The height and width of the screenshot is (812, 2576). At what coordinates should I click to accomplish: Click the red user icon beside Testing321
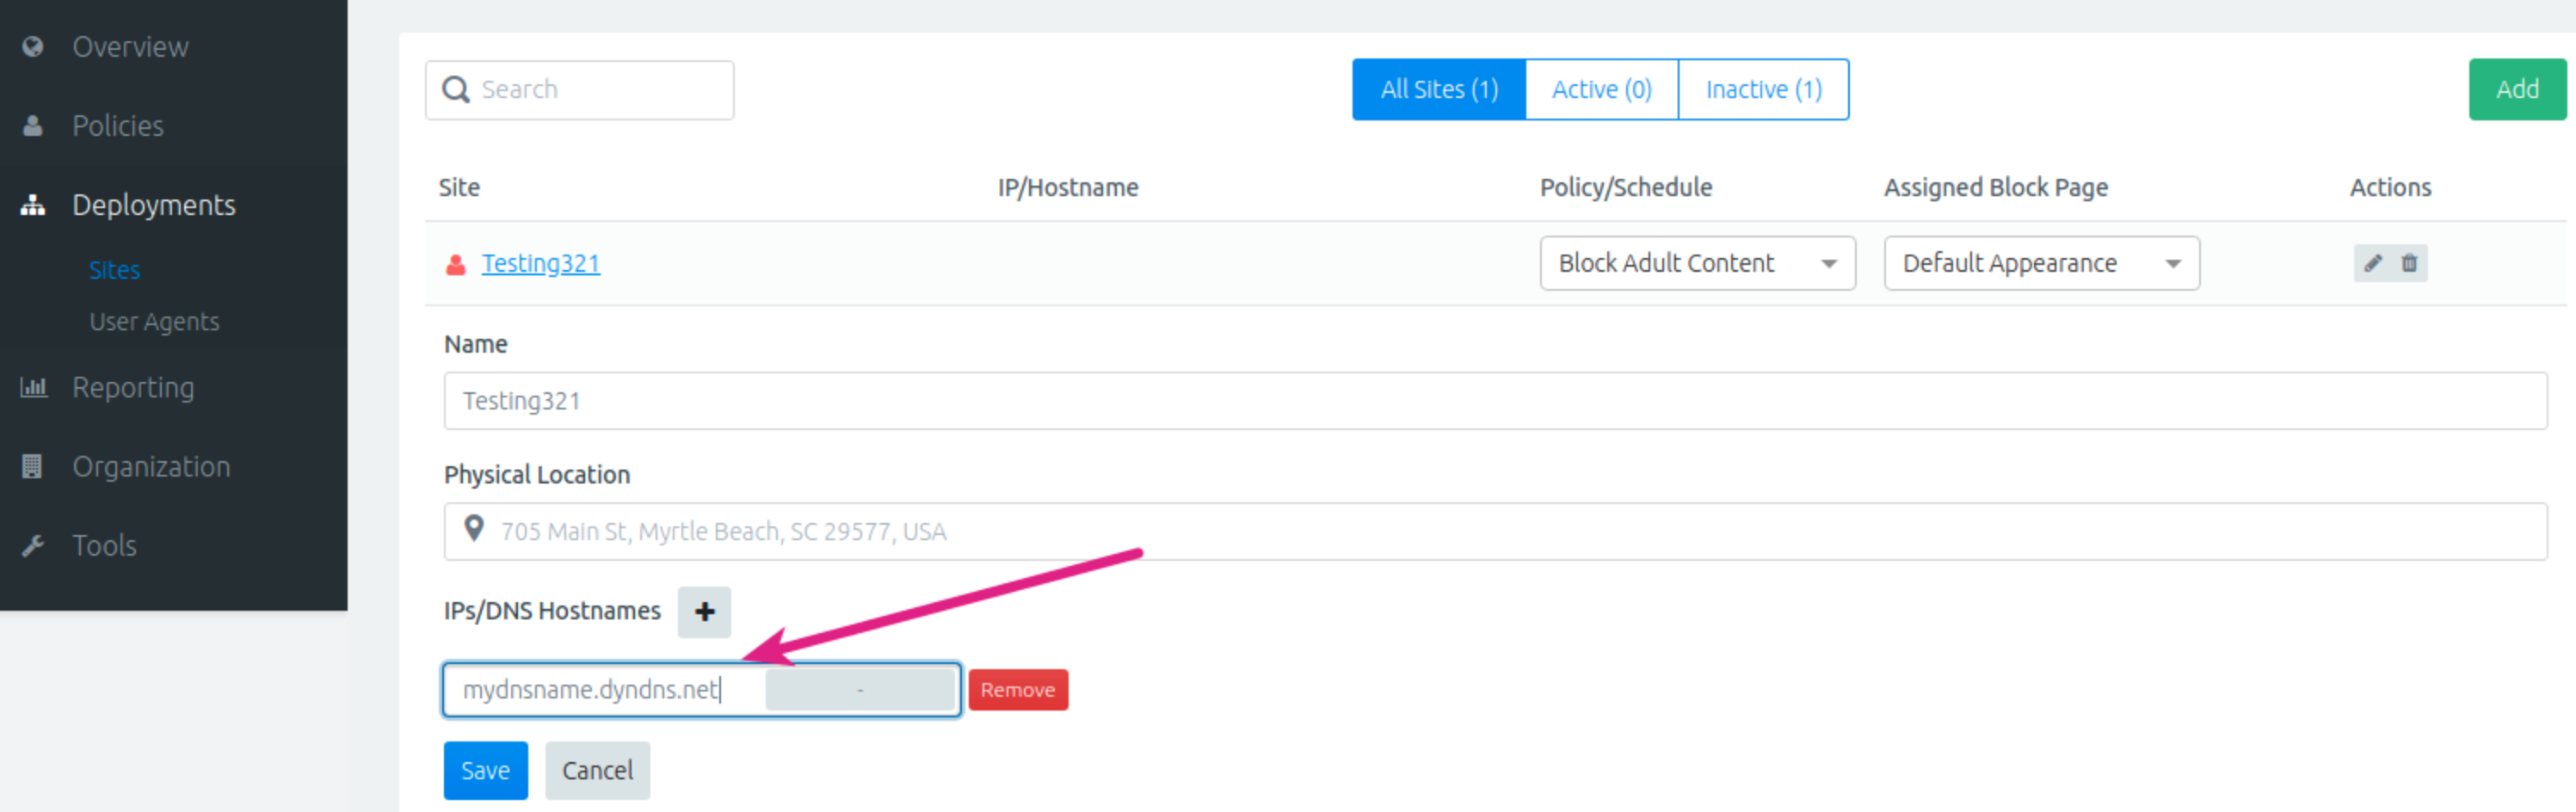pos(456,263)
